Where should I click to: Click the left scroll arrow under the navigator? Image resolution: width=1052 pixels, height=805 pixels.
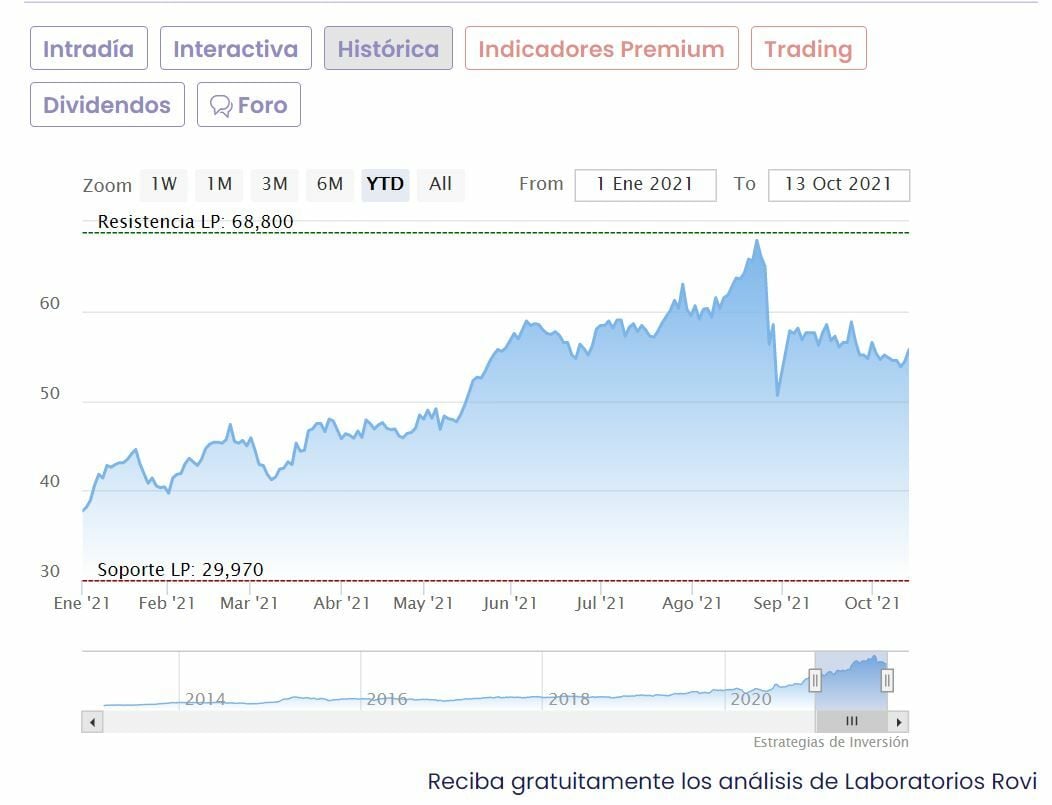coord(92,721)
